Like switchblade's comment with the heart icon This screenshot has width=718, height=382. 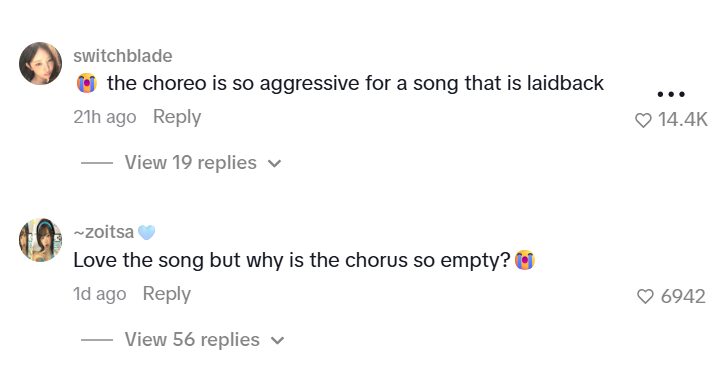coord(643,120)
